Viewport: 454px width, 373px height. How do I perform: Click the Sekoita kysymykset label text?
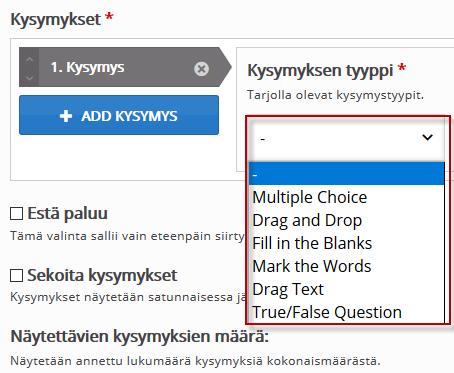pos(102,275)
